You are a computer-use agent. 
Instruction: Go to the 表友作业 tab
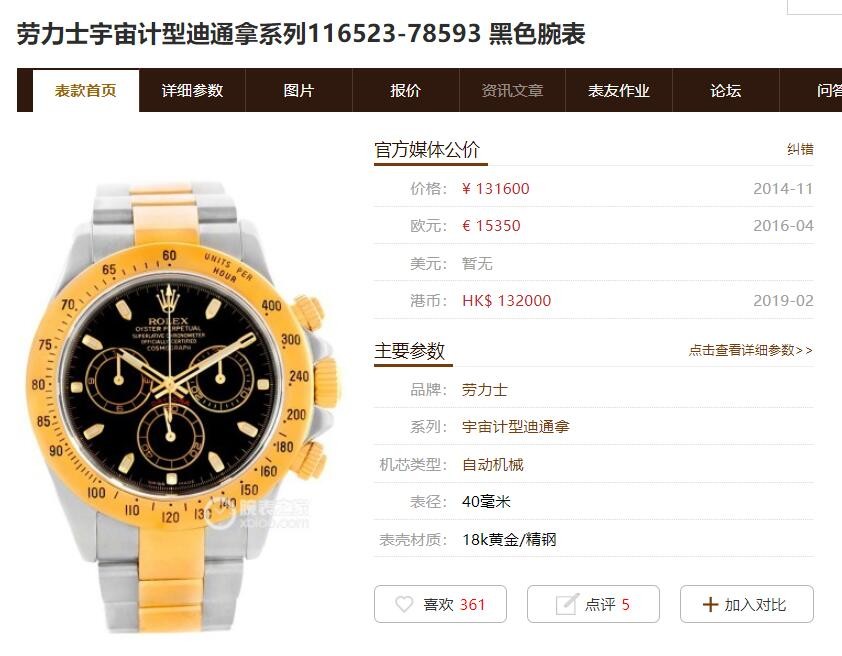click(619, 90)
